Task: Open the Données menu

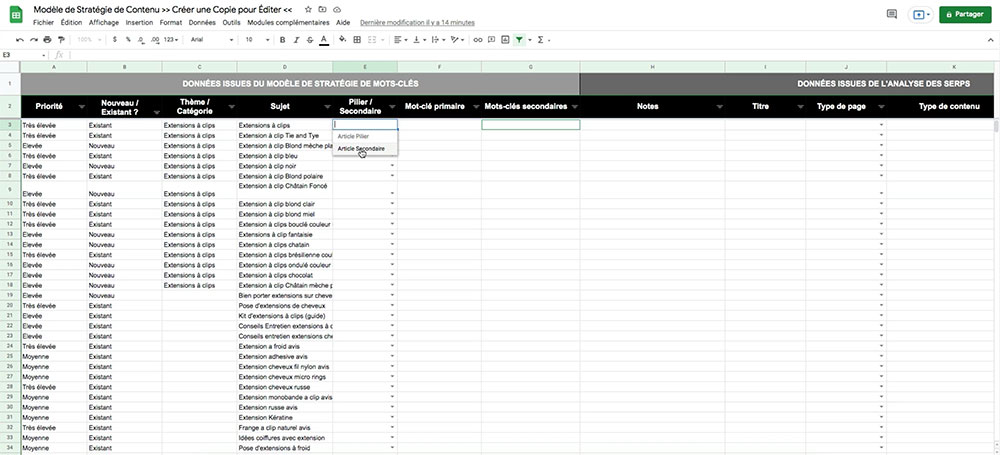Action: 202,22
